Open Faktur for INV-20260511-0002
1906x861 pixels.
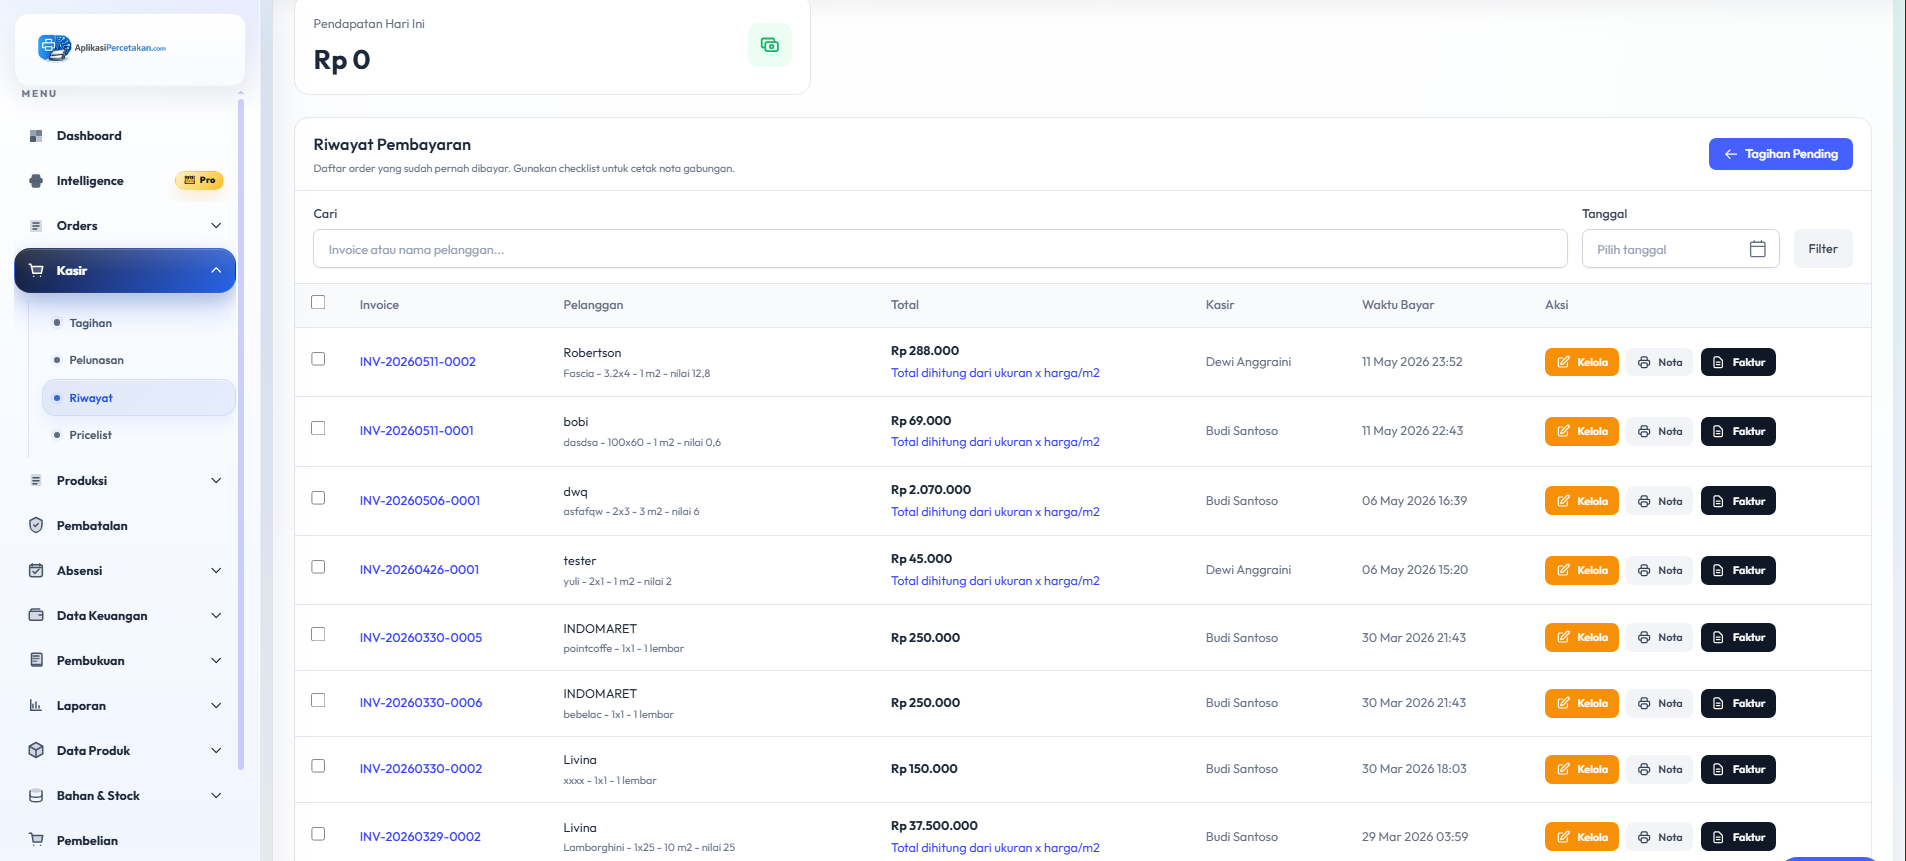[1738, 362]
